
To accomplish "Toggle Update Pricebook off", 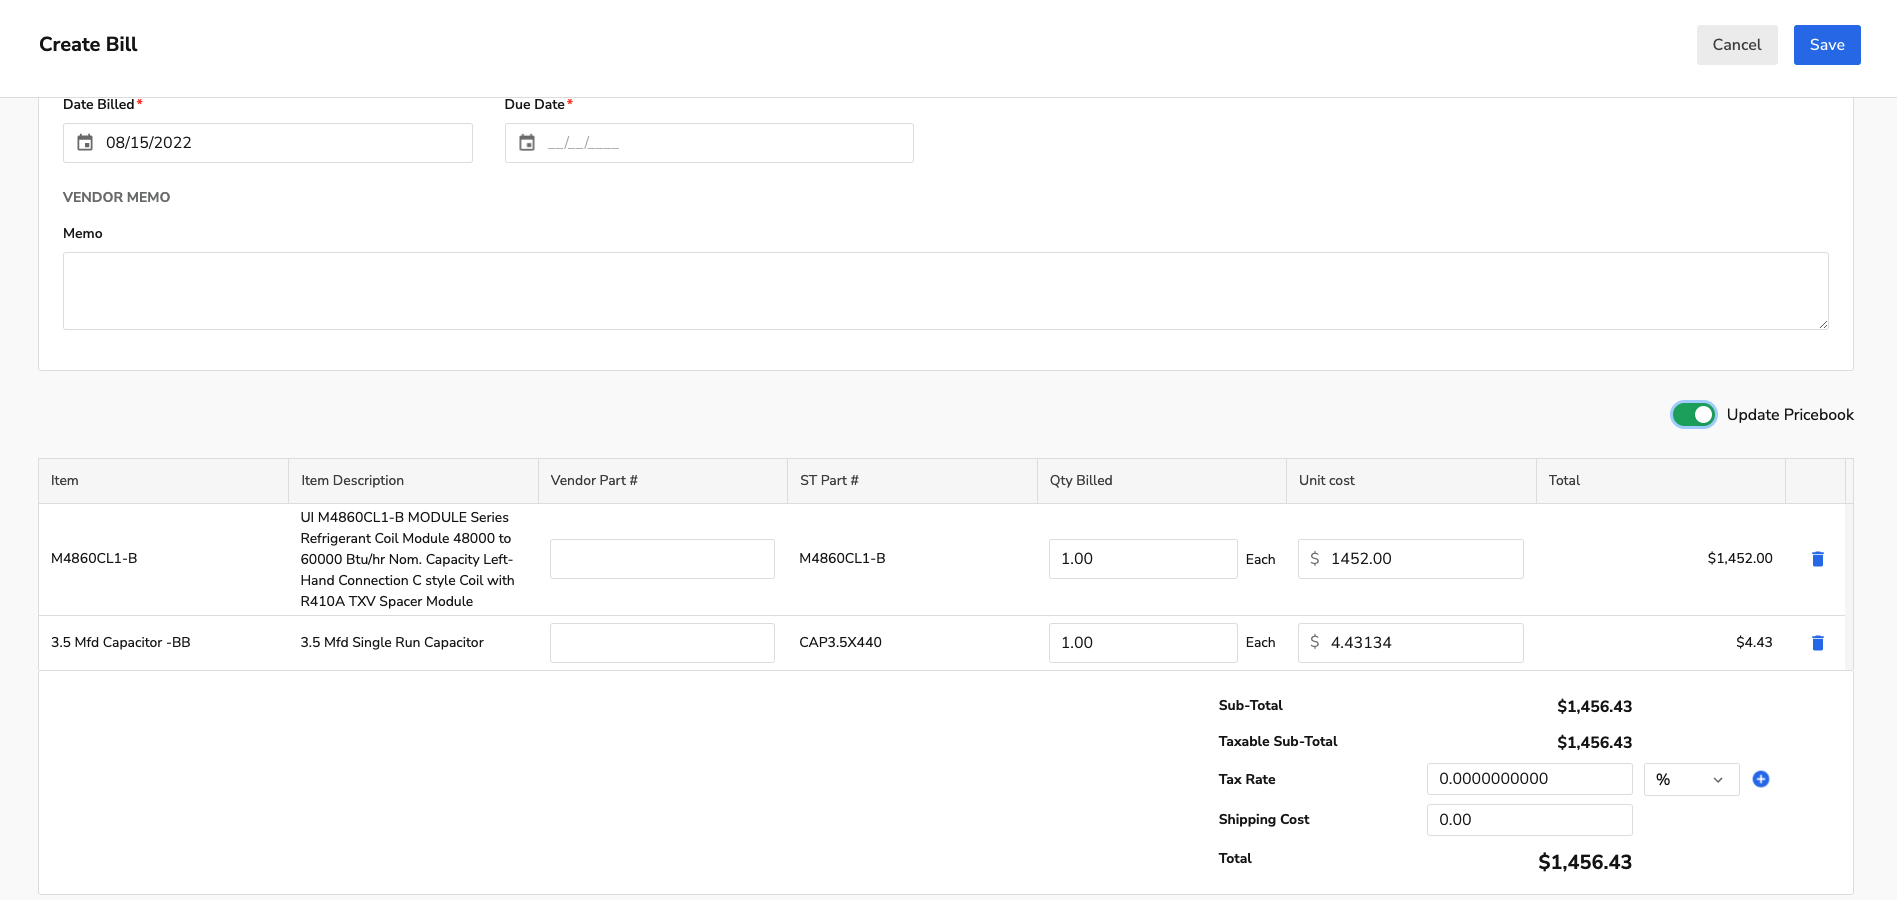I will click(x=1693, y=414).
